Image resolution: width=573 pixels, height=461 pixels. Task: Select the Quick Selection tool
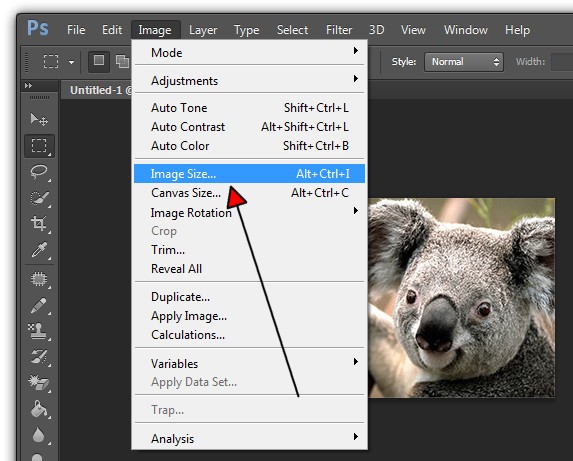pyautogui.click(x=39, y=198)
